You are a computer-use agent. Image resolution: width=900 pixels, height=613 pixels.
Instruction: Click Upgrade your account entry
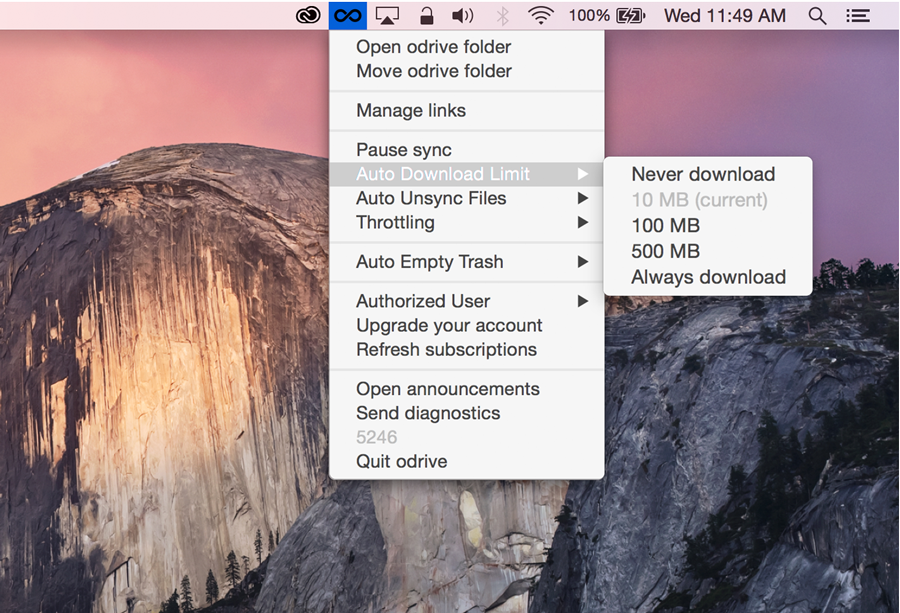point(467,325)
